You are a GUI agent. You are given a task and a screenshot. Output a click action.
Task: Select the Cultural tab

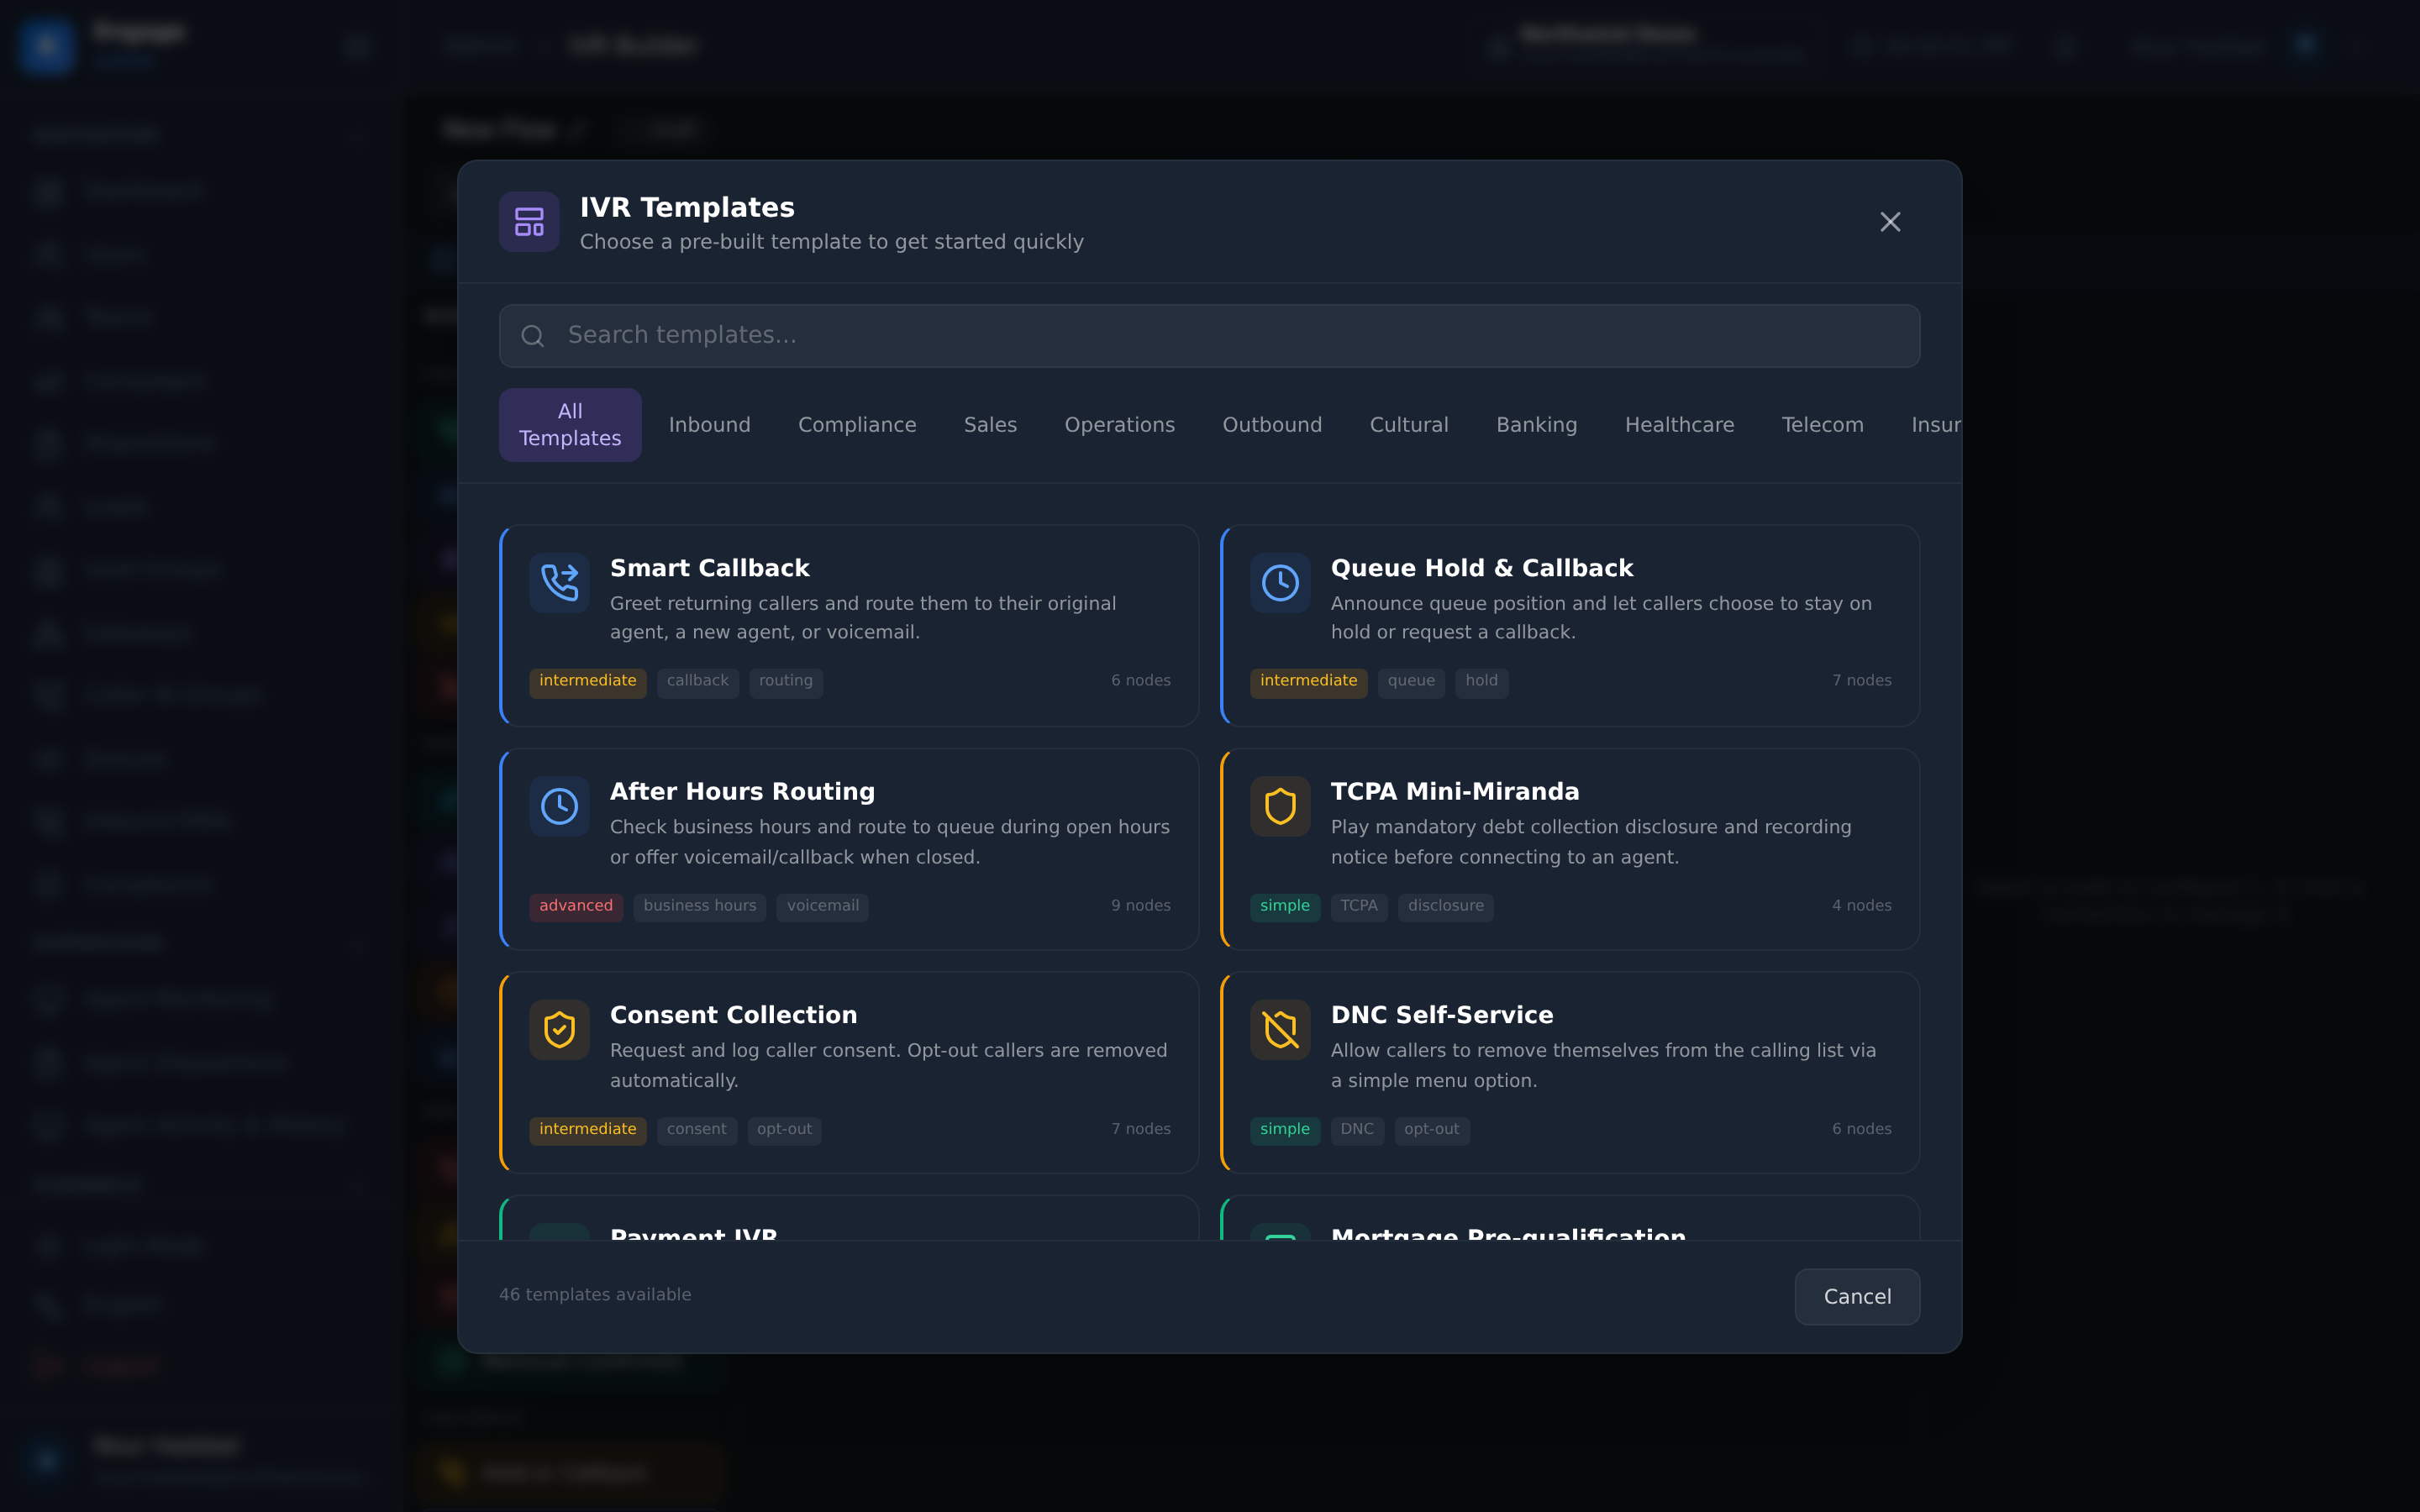click(x=1408, y=425)
